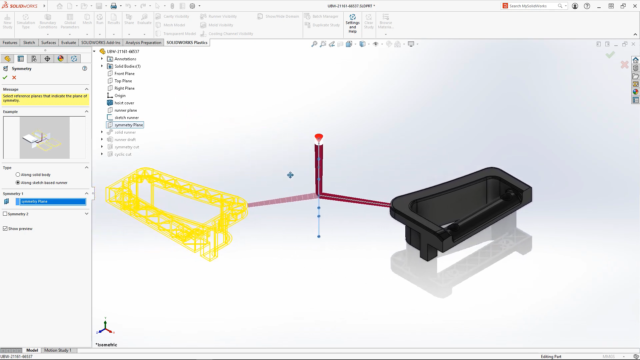Toggle the Show preview checkbox
The width and height of the screenshot is (640, 360).
[x=5, y=229]
